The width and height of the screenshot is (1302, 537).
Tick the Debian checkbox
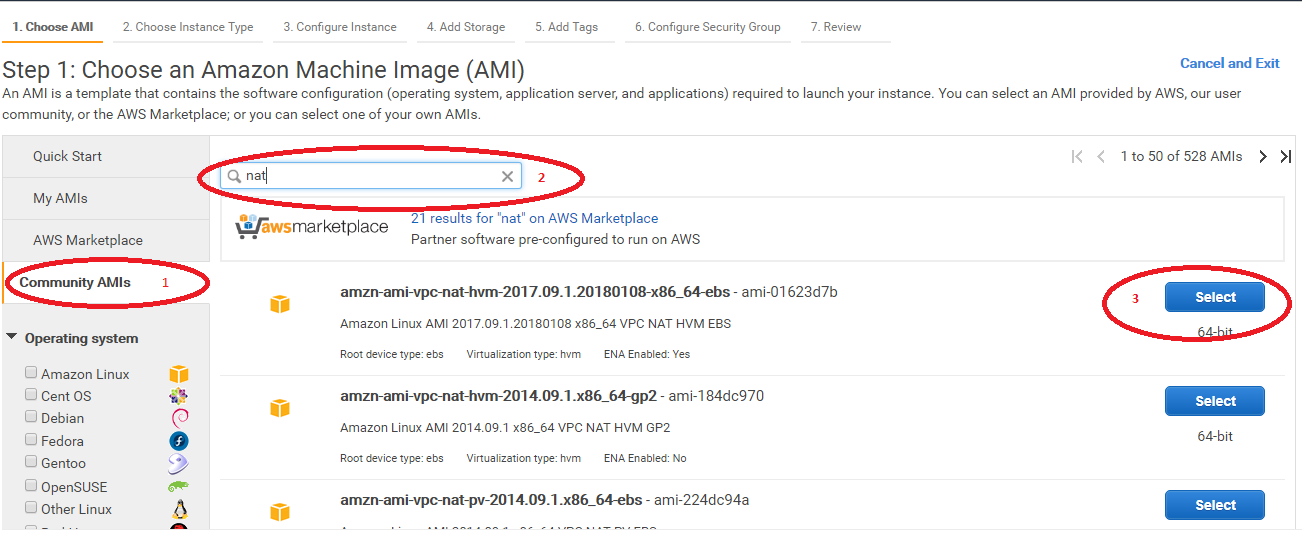(32, 417)
